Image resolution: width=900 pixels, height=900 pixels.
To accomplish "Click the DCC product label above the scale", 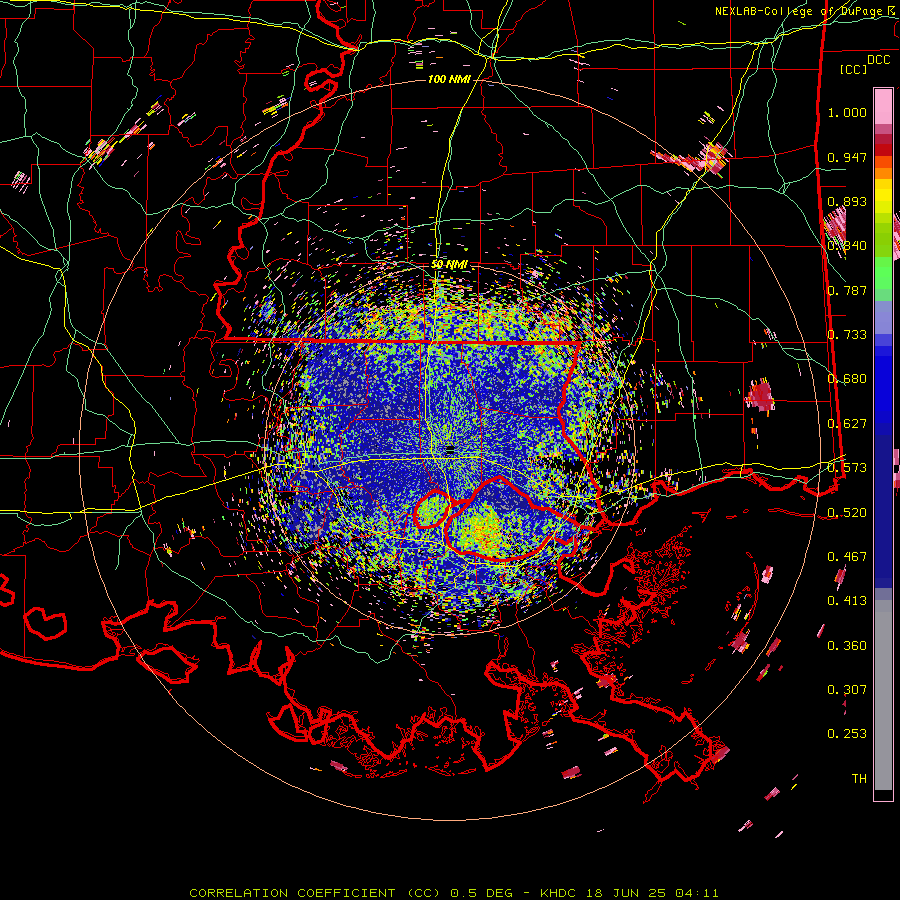I will click(878, 60).
